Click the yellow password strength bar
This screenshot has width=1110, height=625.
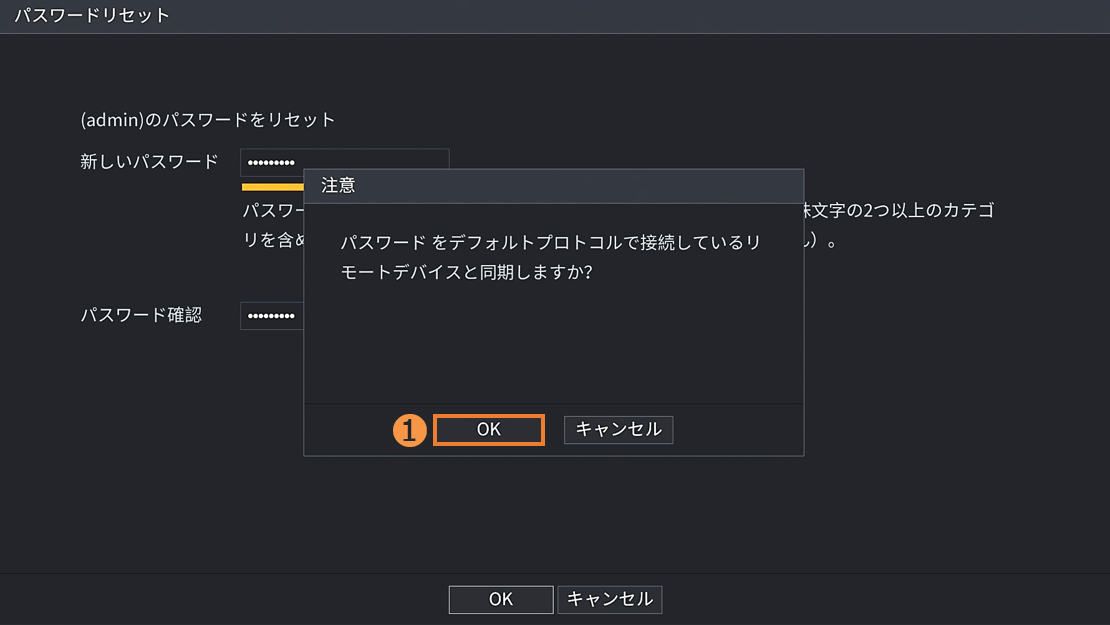point(273,186)
